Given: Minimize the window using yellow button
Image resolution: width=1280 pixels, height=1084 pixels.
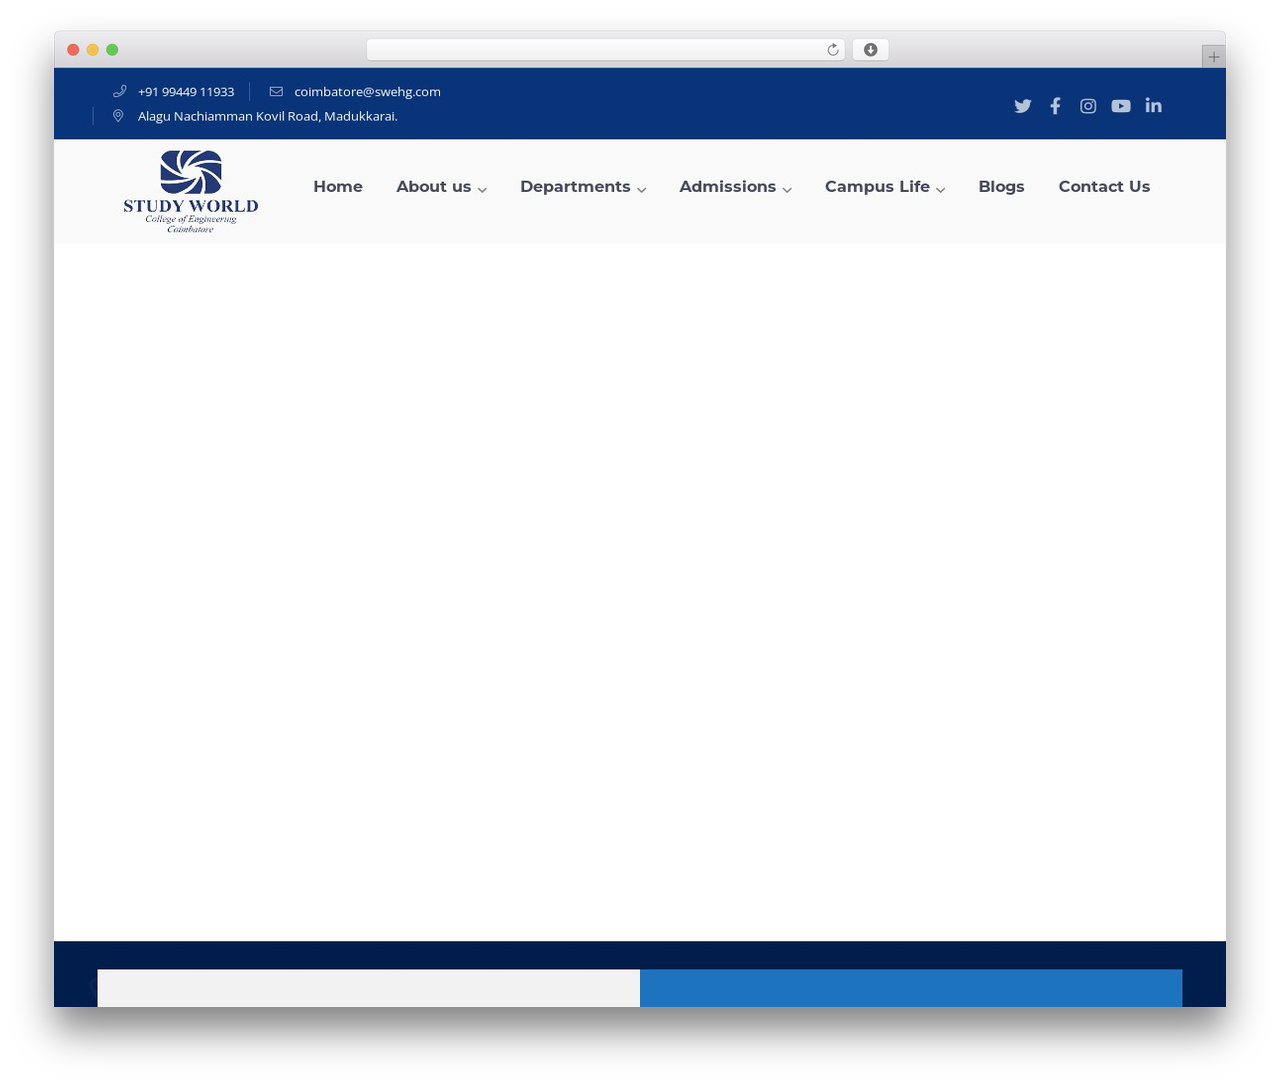Looking at the screenshot, I should point(93,50).
